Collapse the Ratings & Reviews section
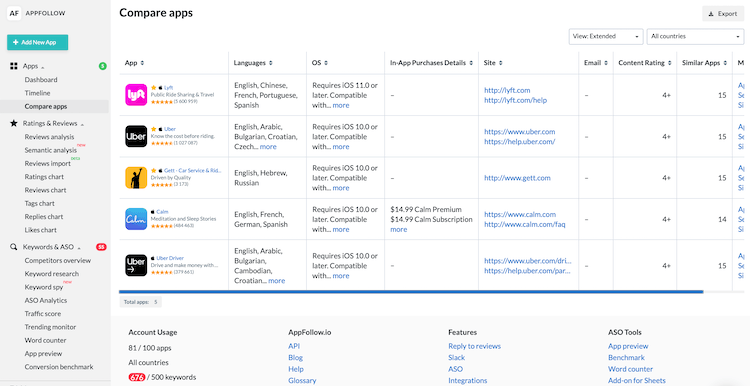Screen dimensions: 750x386 [x=82, y=124]
